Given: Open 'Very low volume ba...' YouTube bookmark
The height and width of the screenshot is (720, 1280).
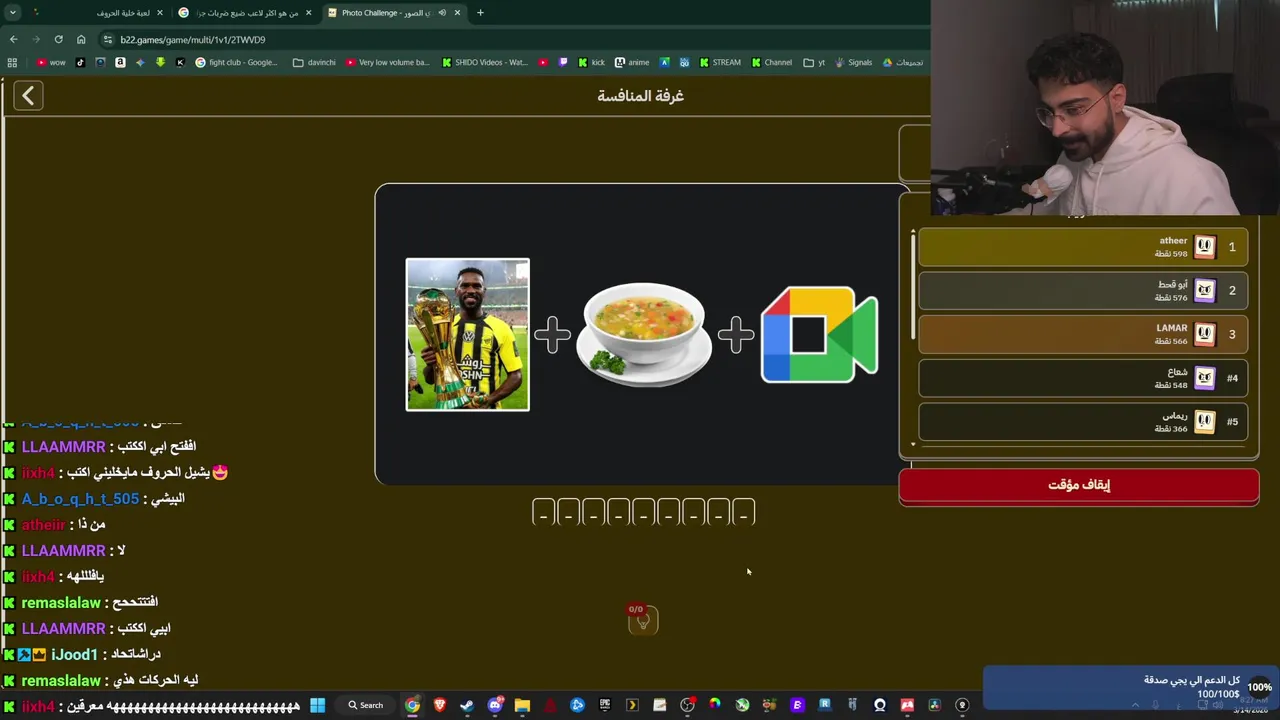Looking at the screenshot, I should (387, 62).
